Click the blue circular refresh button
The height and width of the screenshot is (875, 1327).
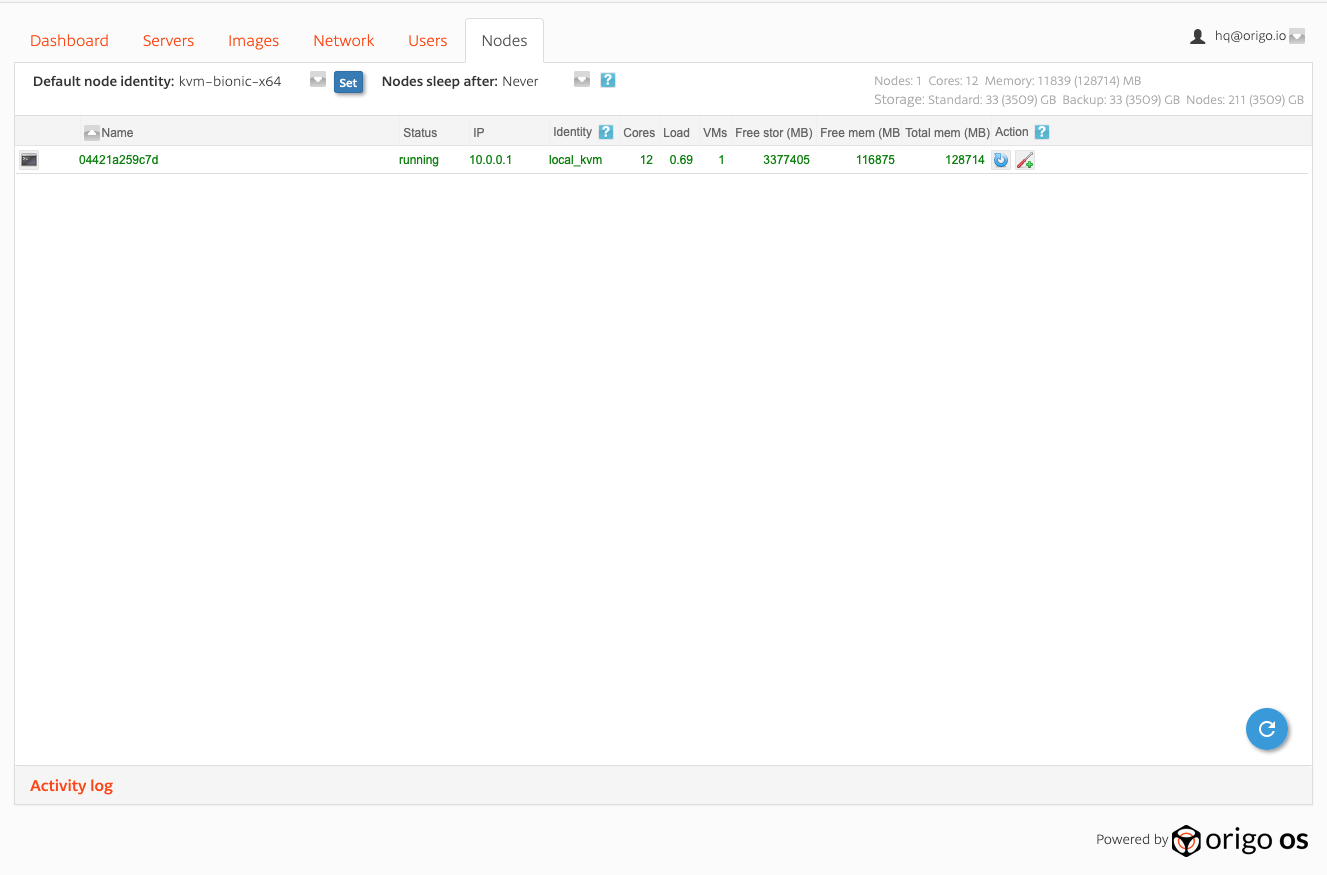tap(1266, 729)
